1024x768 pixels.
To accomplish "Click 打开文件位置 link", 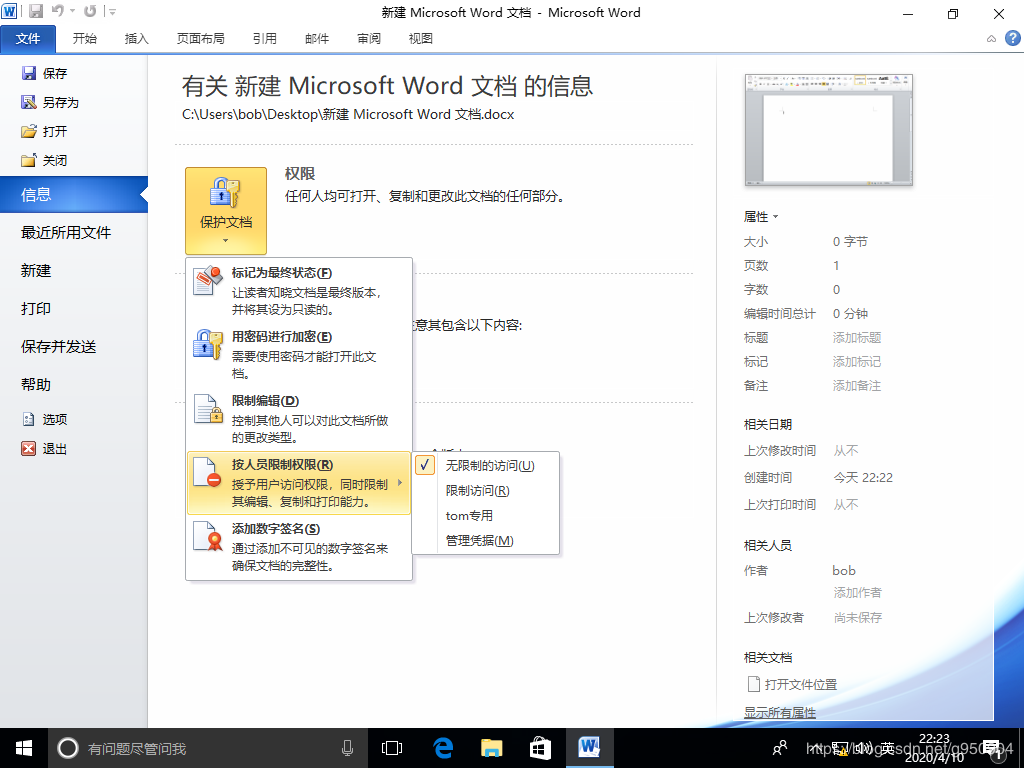I will (792, 684).
